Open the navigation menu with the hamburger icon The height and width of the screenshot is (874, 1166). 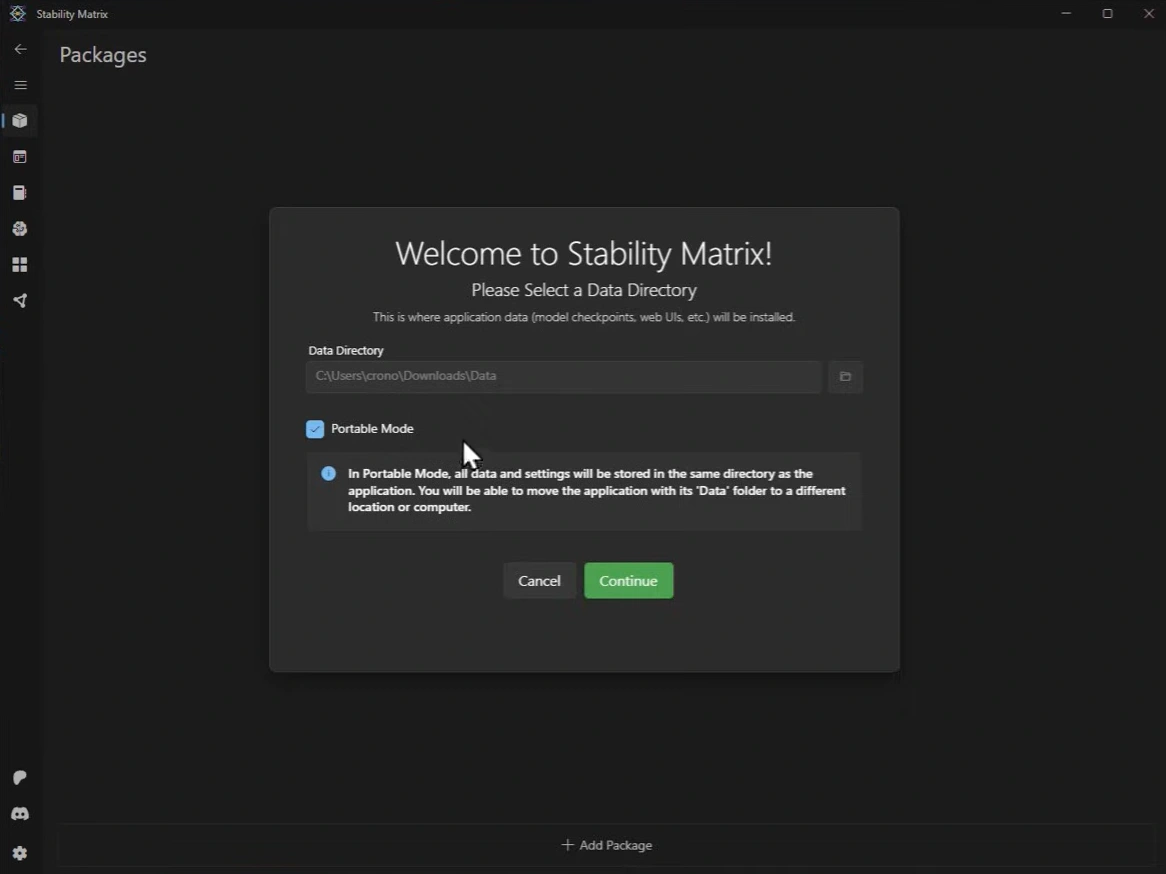click(x=20, y=84)
